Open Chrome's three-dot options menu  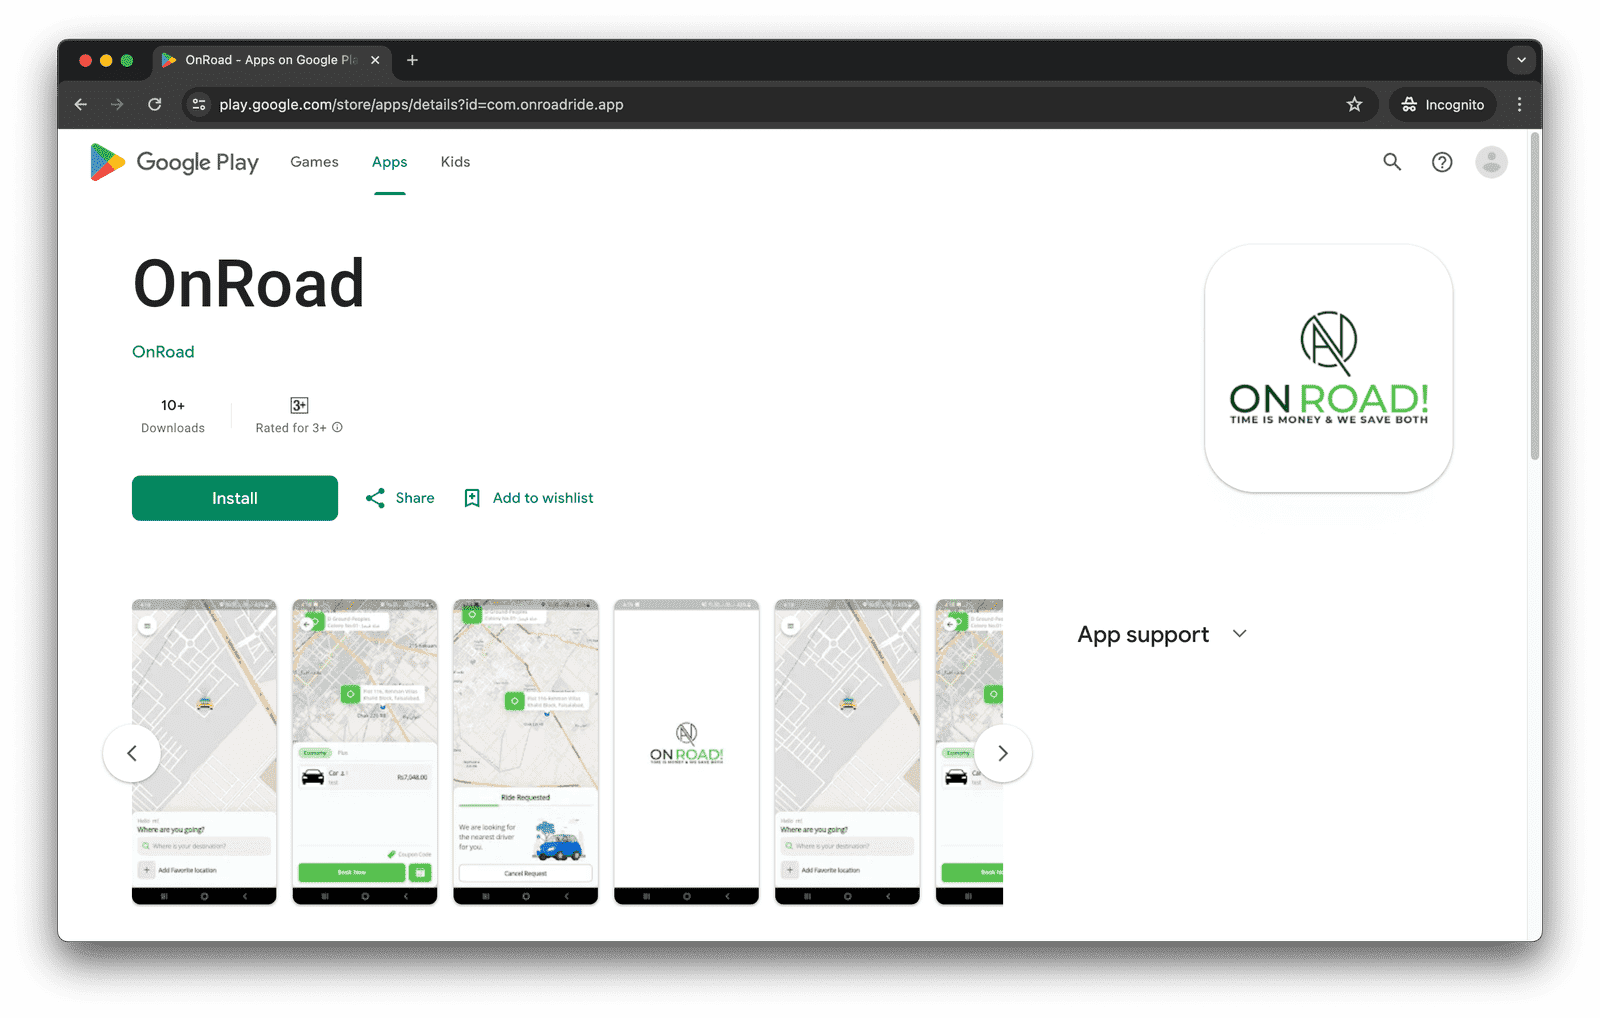coord(1519,104)
